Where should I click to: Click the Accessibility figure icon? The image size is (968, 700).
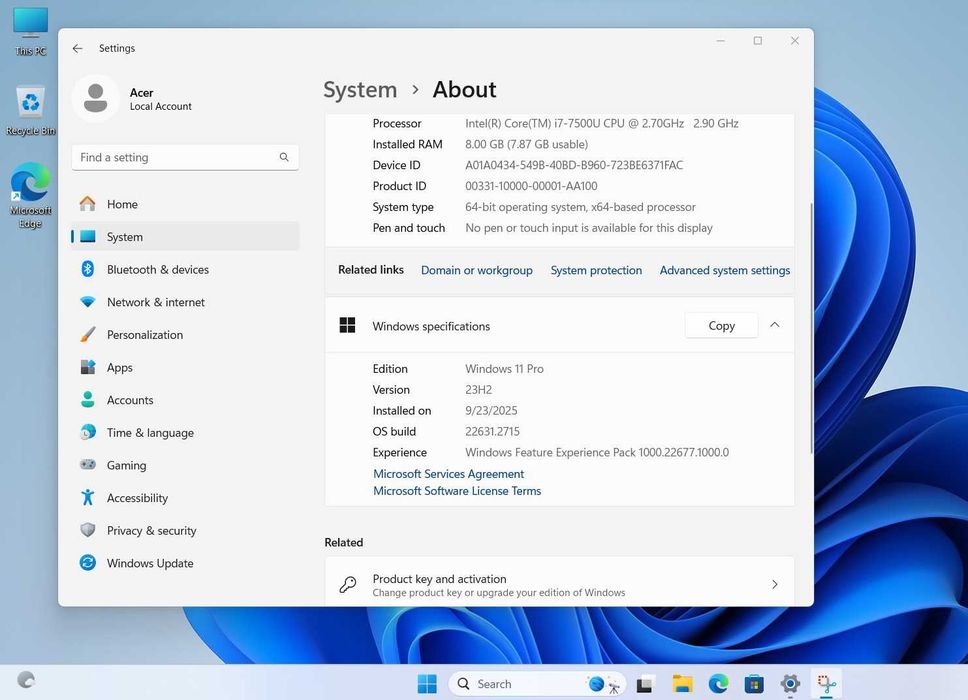pyautogui.click(x=88, y=497)
